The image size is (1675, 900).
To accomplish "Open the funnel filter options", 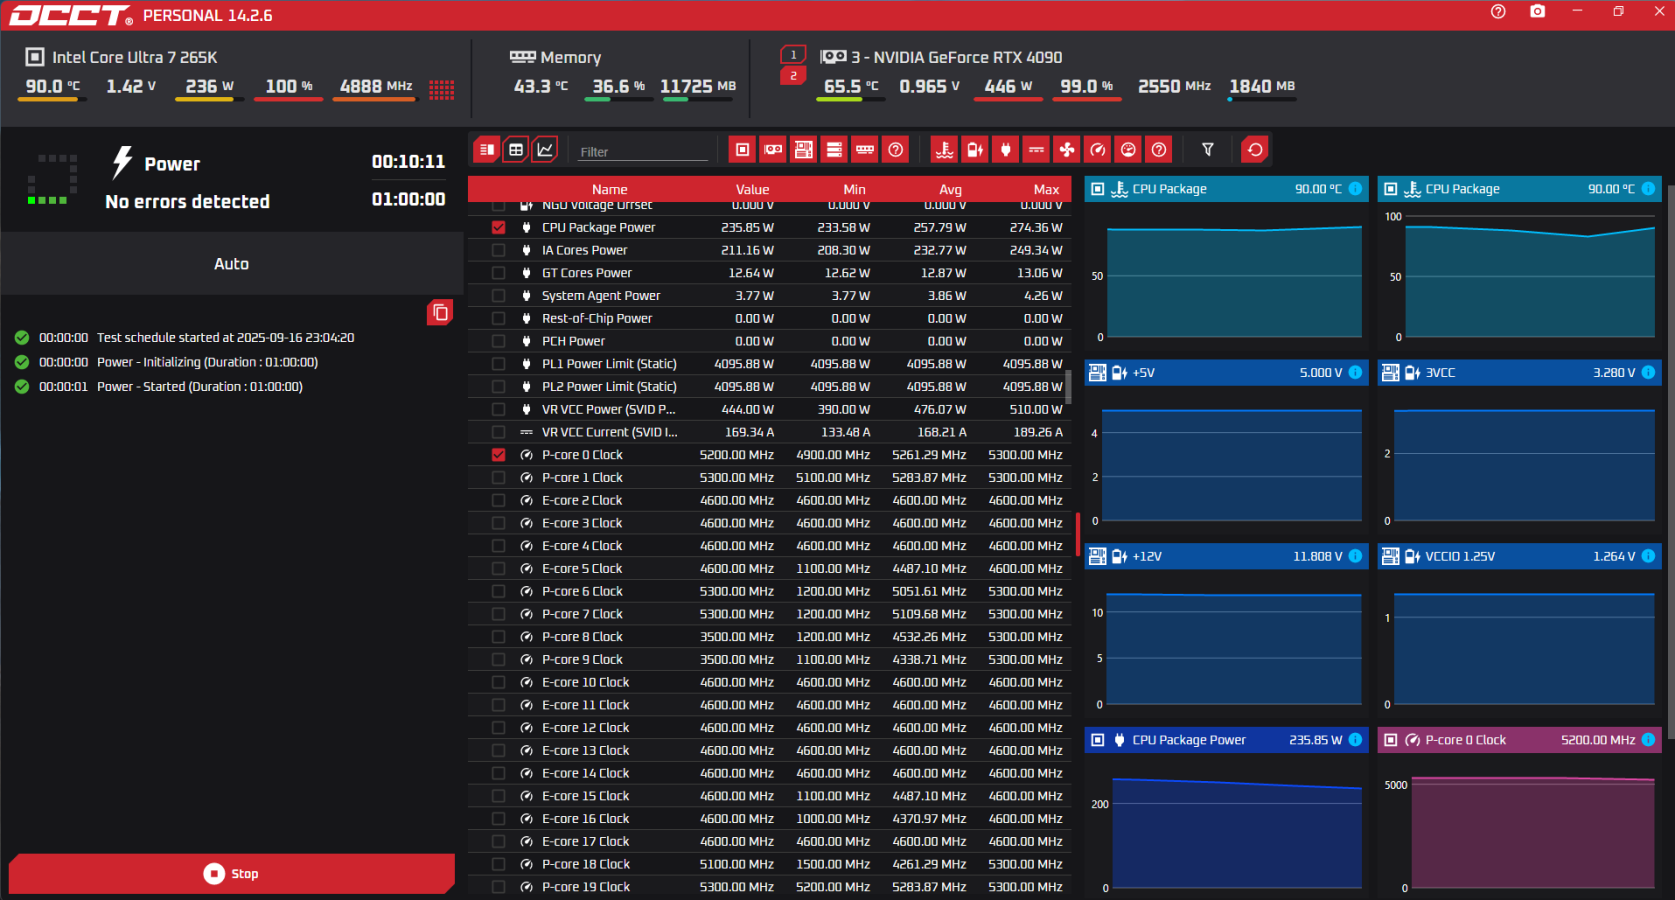I will 1207,150.
